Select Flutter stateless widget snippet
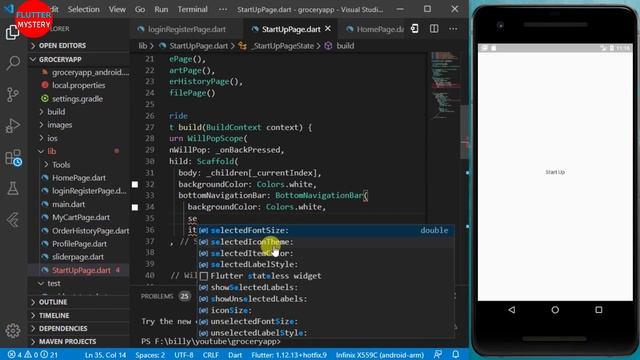The height and width of the screenshot is (360, 640). click(x=326, y=276)
